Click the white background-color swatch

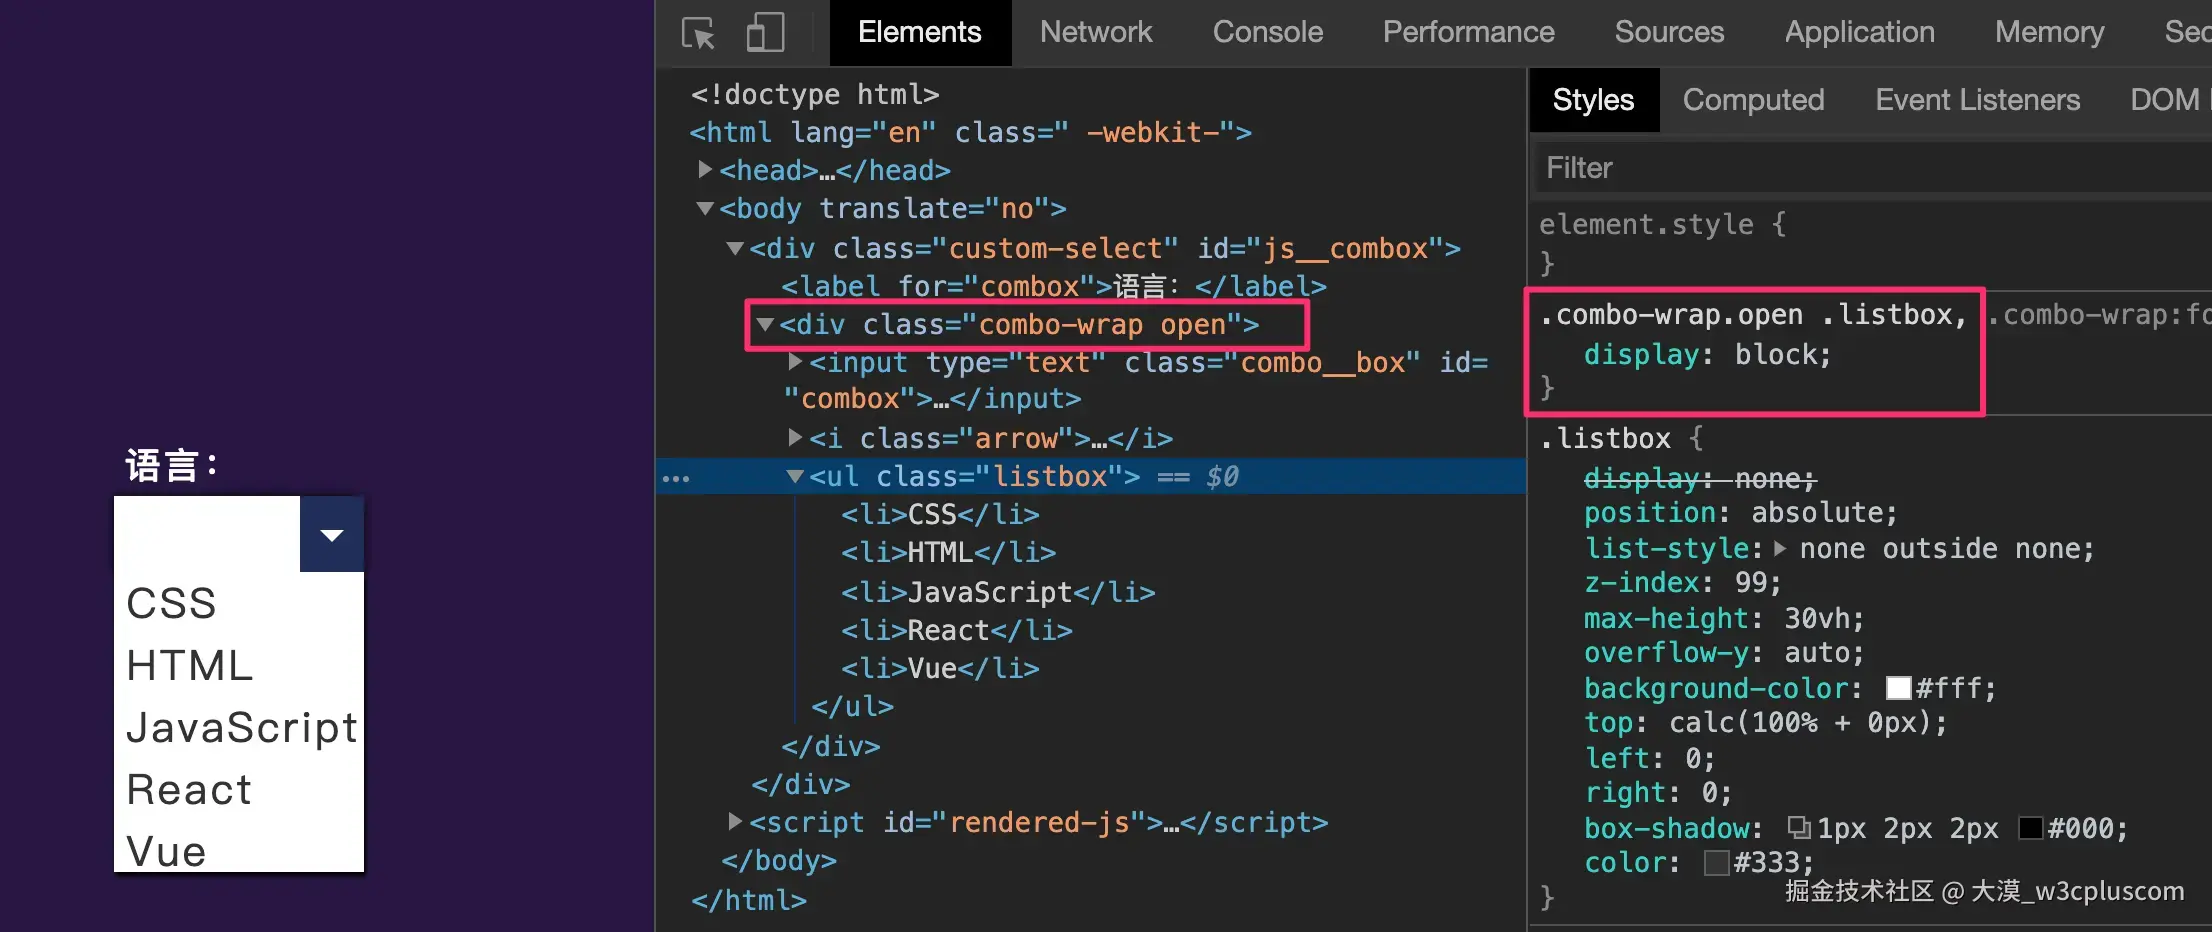(x=1898, y=688)
